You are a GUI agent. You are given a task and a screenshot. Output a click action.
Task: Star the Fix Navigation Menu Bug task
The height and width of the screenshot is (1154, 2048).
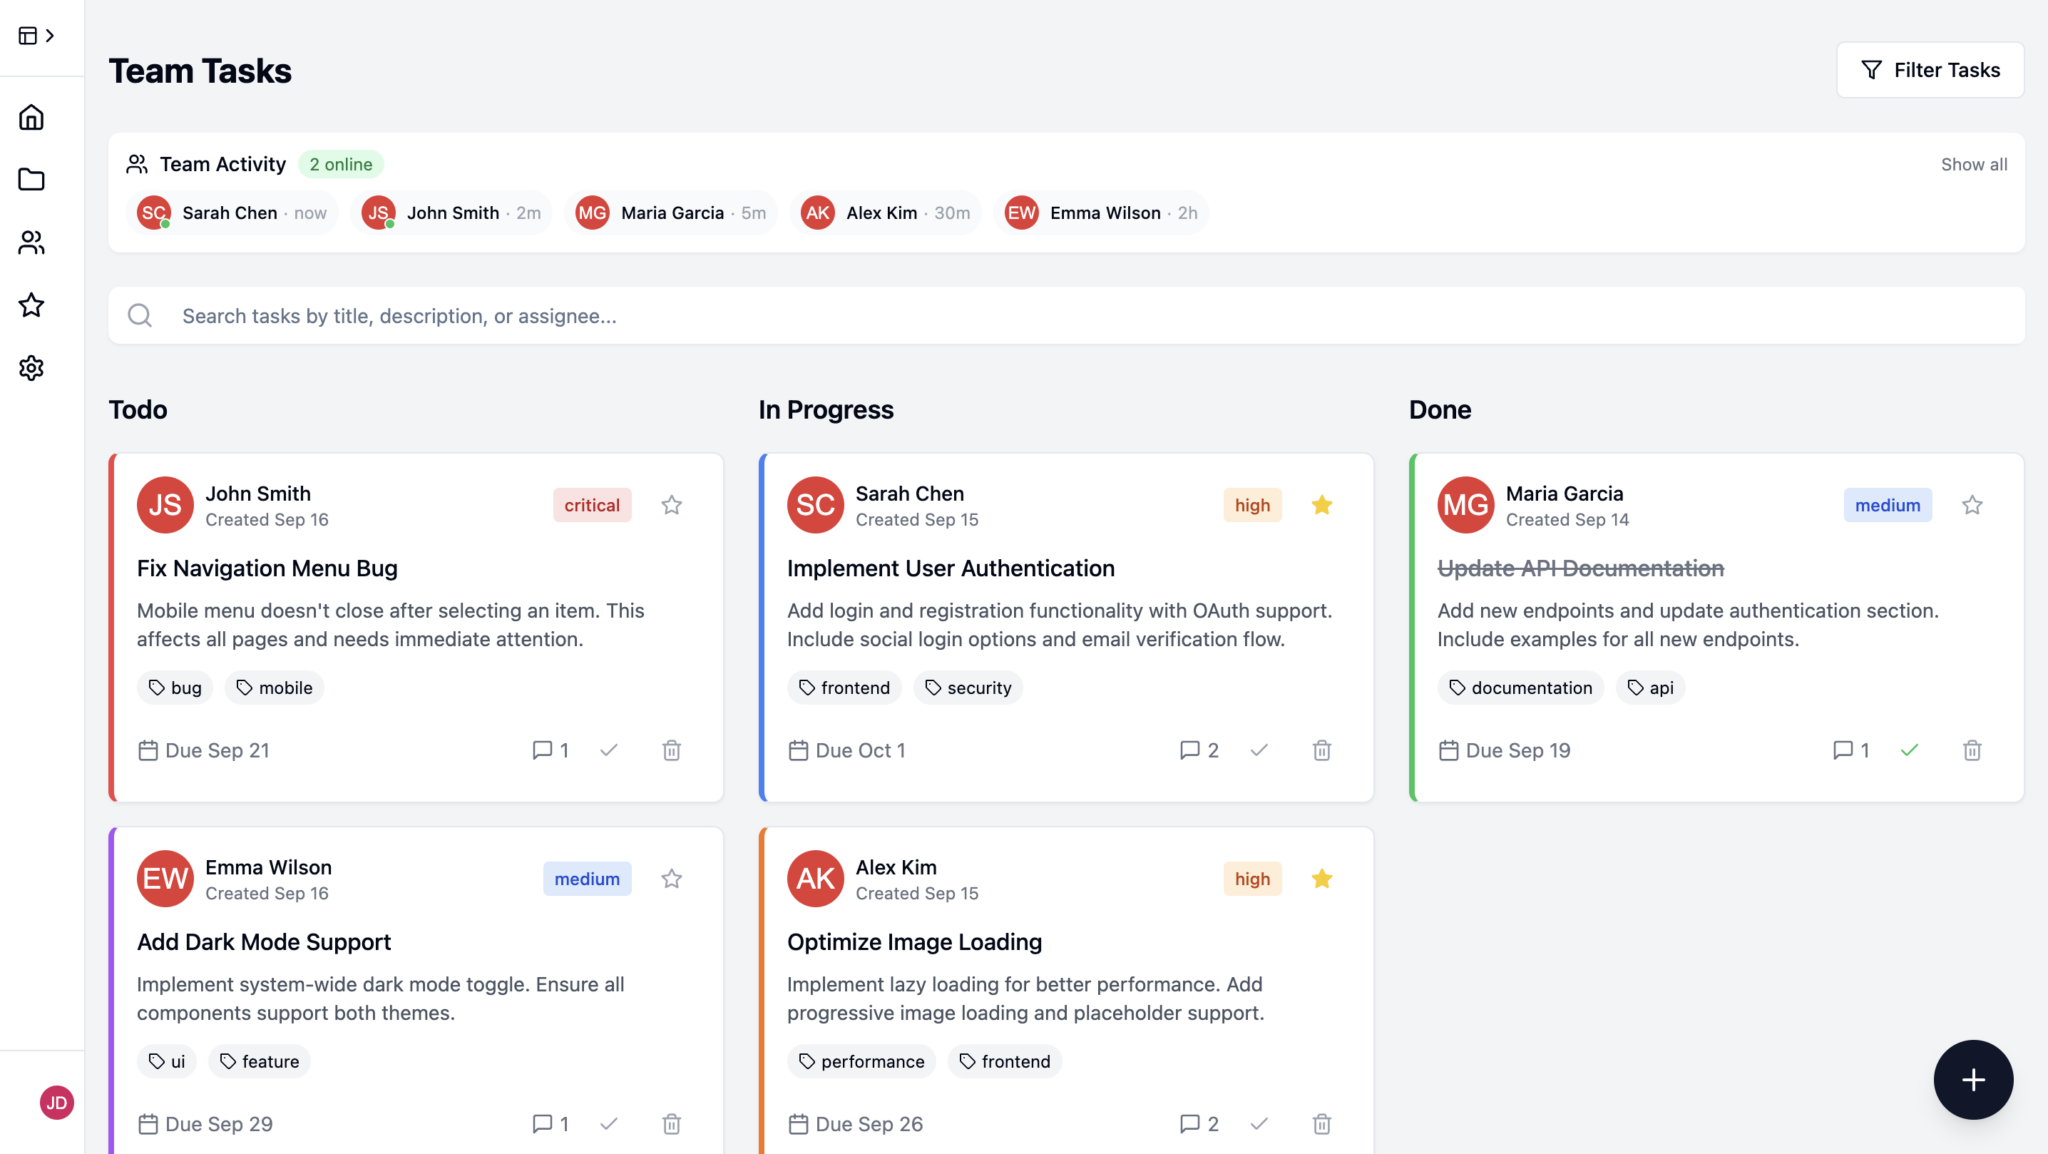671,505
